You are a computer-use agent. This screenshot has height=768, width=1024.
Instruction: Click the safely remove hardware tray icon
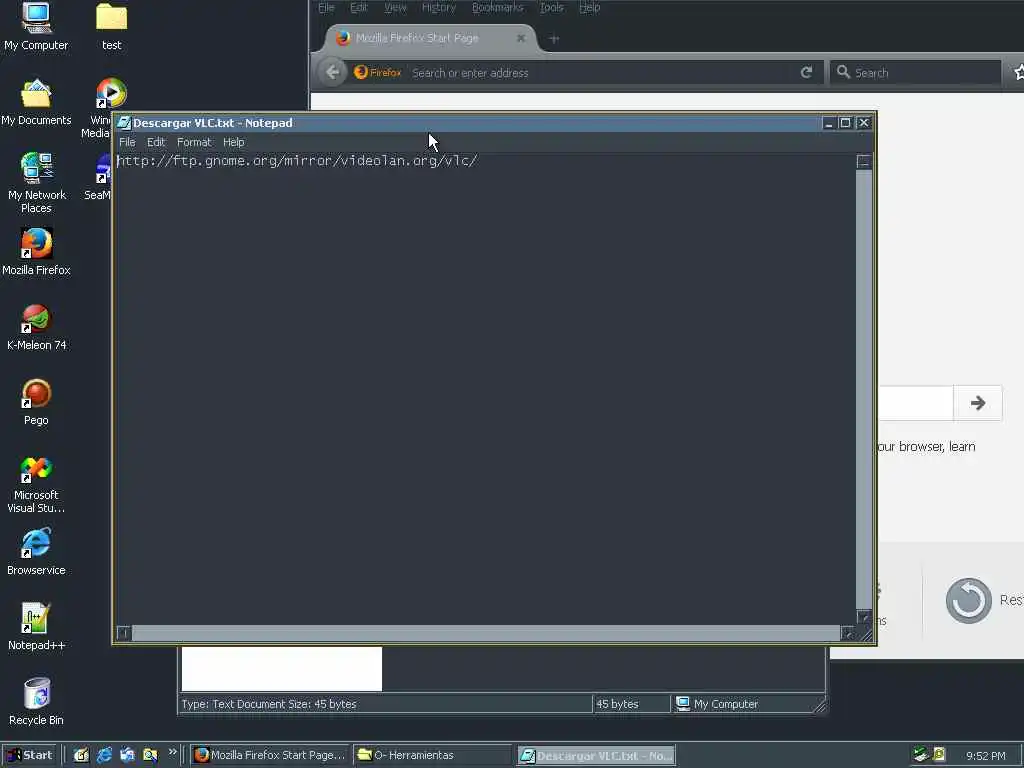(x=921, y=755)
